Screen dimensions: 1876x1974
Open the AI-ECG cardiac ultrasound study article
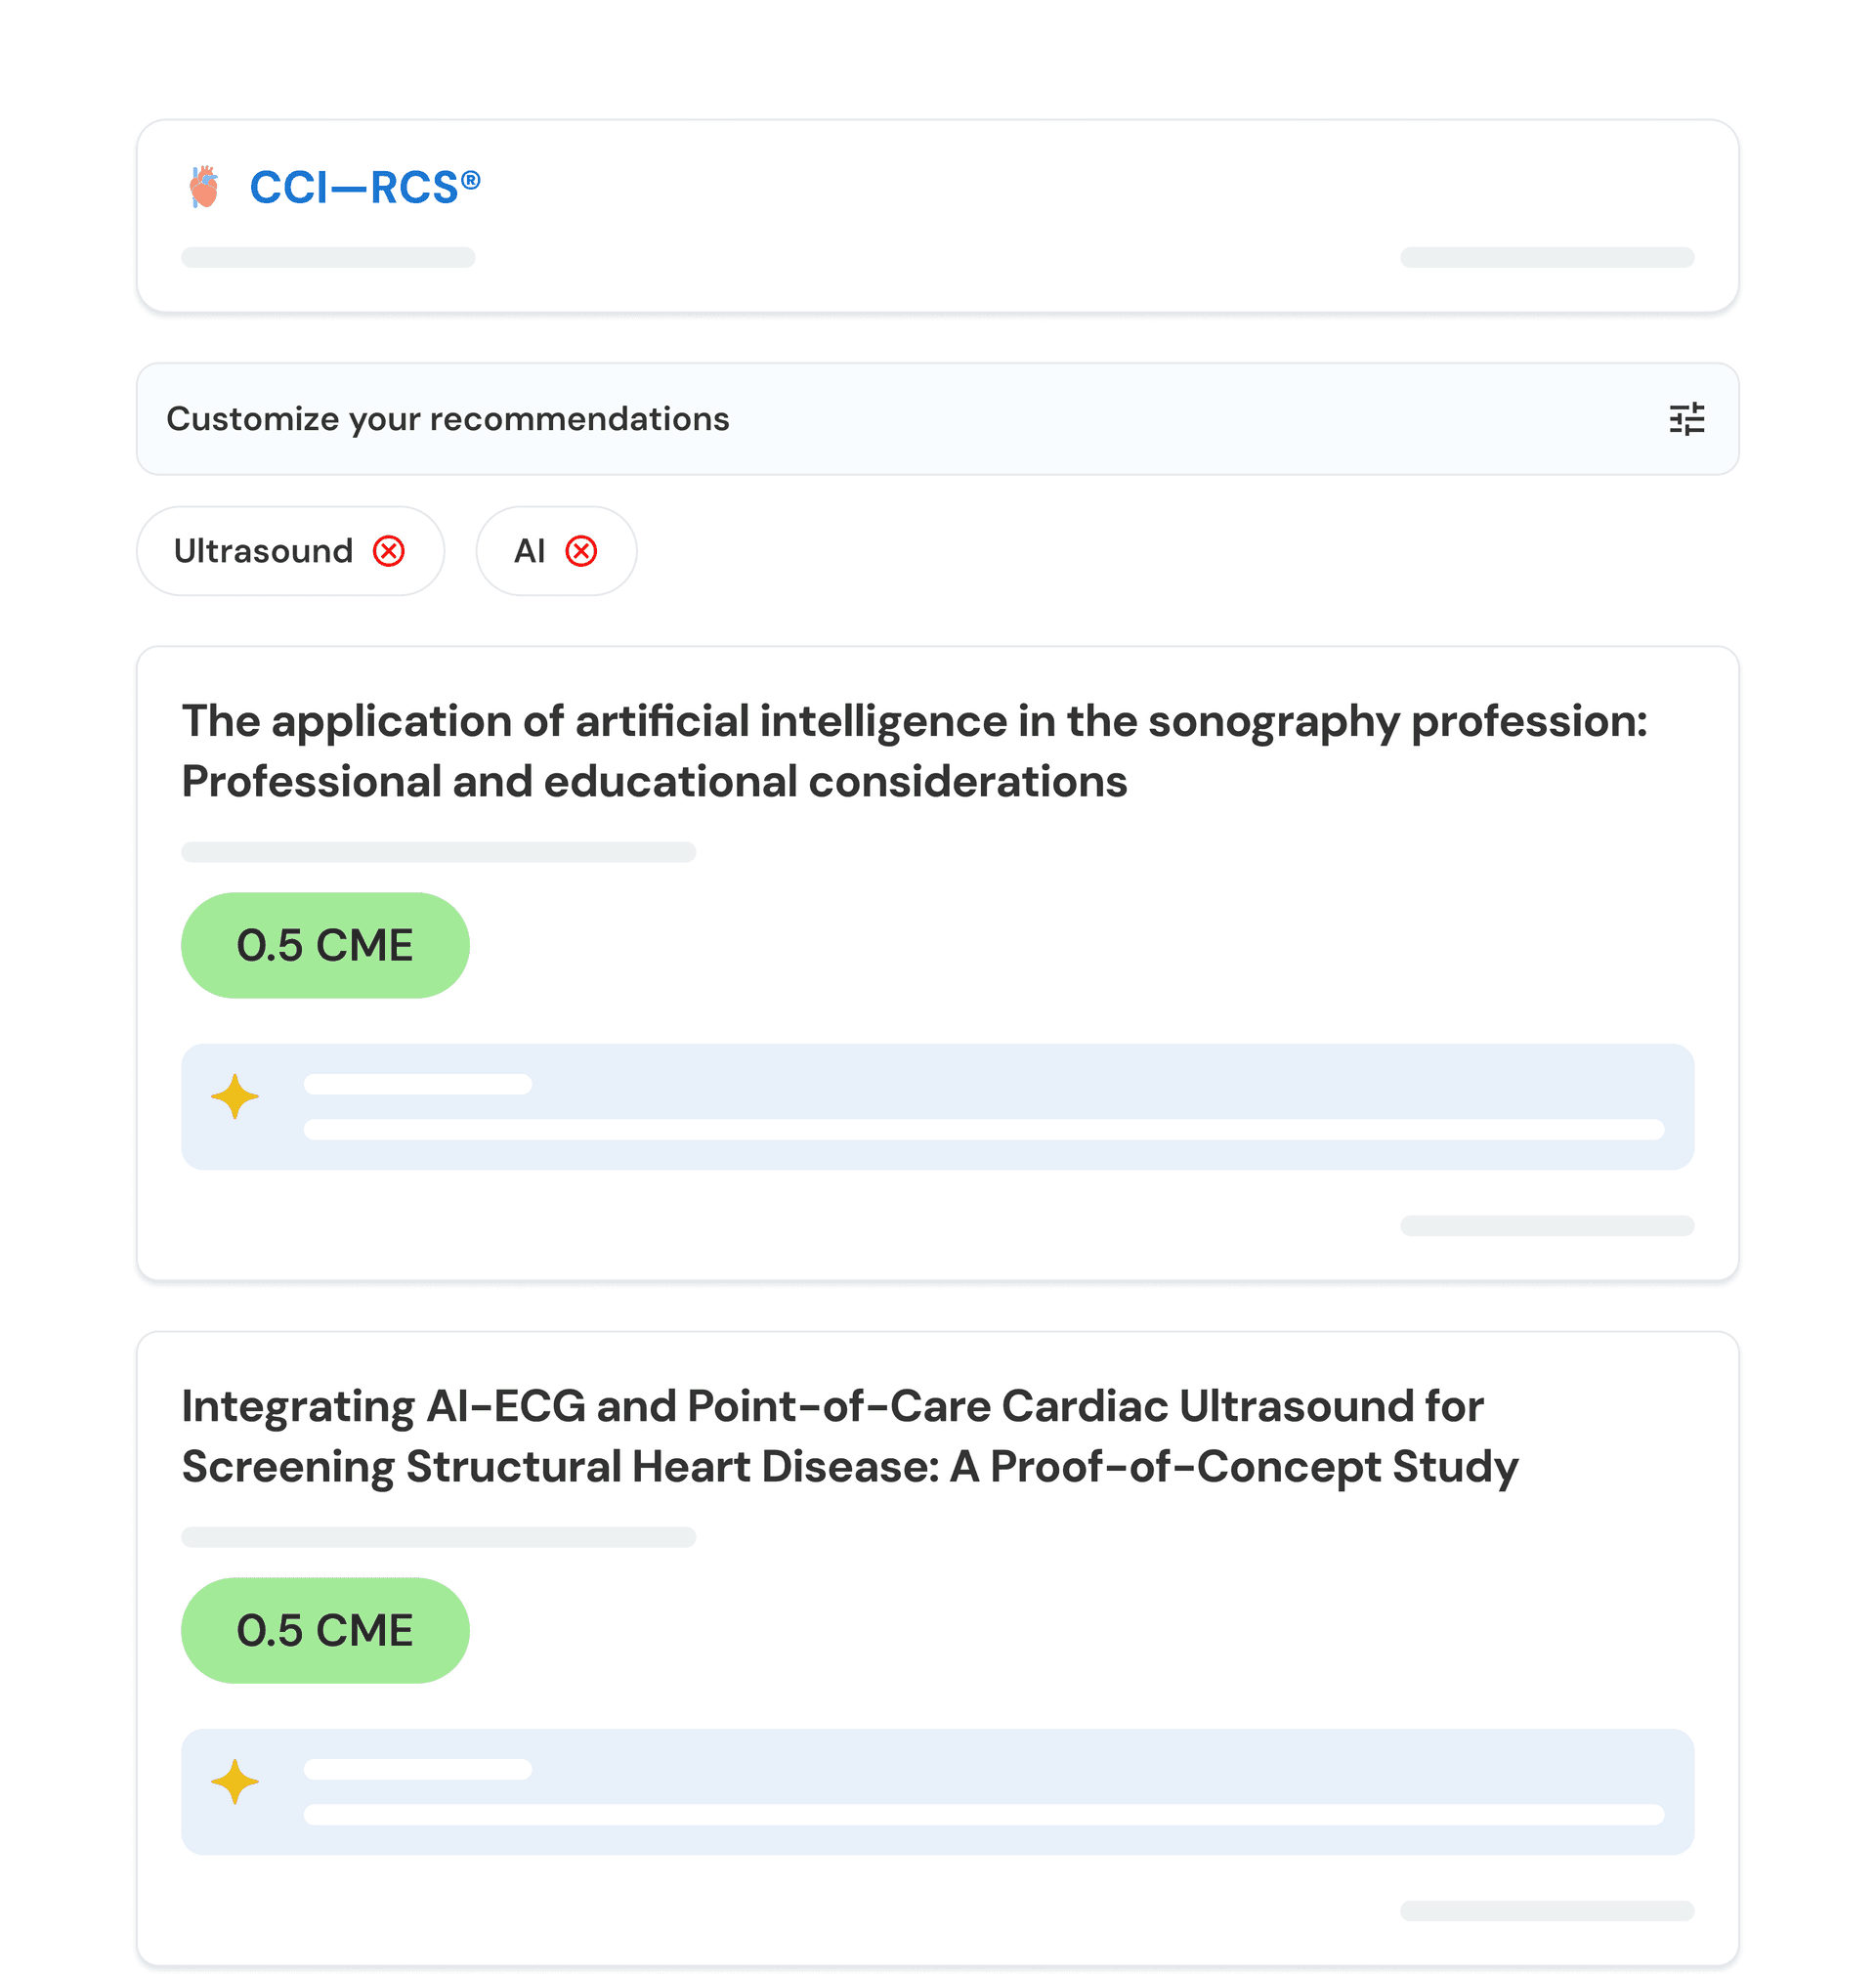click(849, 1436)
